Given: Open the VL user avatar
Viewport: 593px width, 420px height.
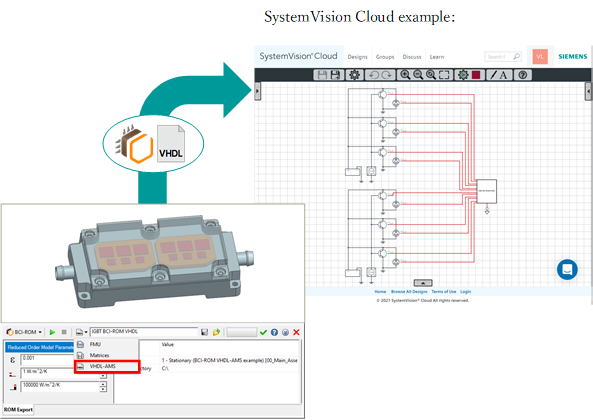Looking at the screenshot, I should pos(540,57).
